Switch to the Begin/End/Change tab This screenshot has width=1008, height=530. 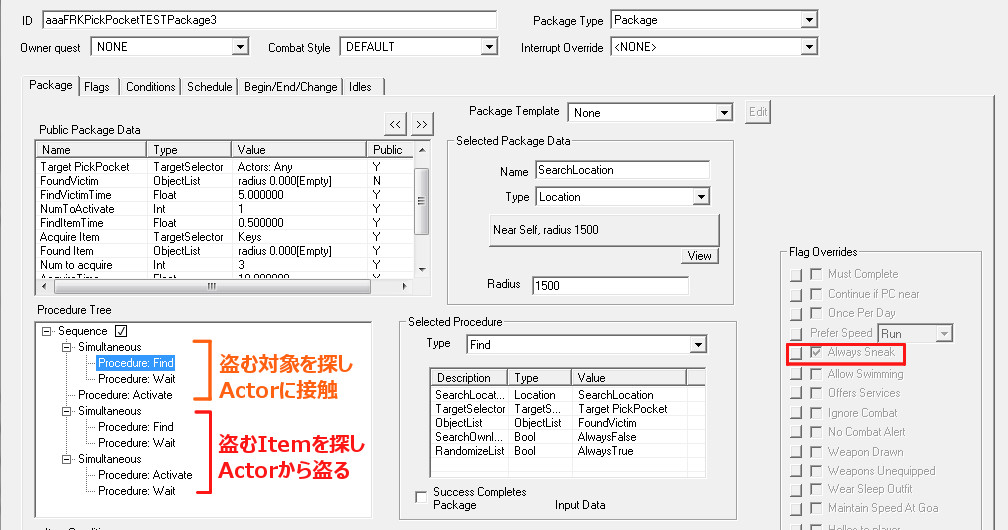(291, 87)
